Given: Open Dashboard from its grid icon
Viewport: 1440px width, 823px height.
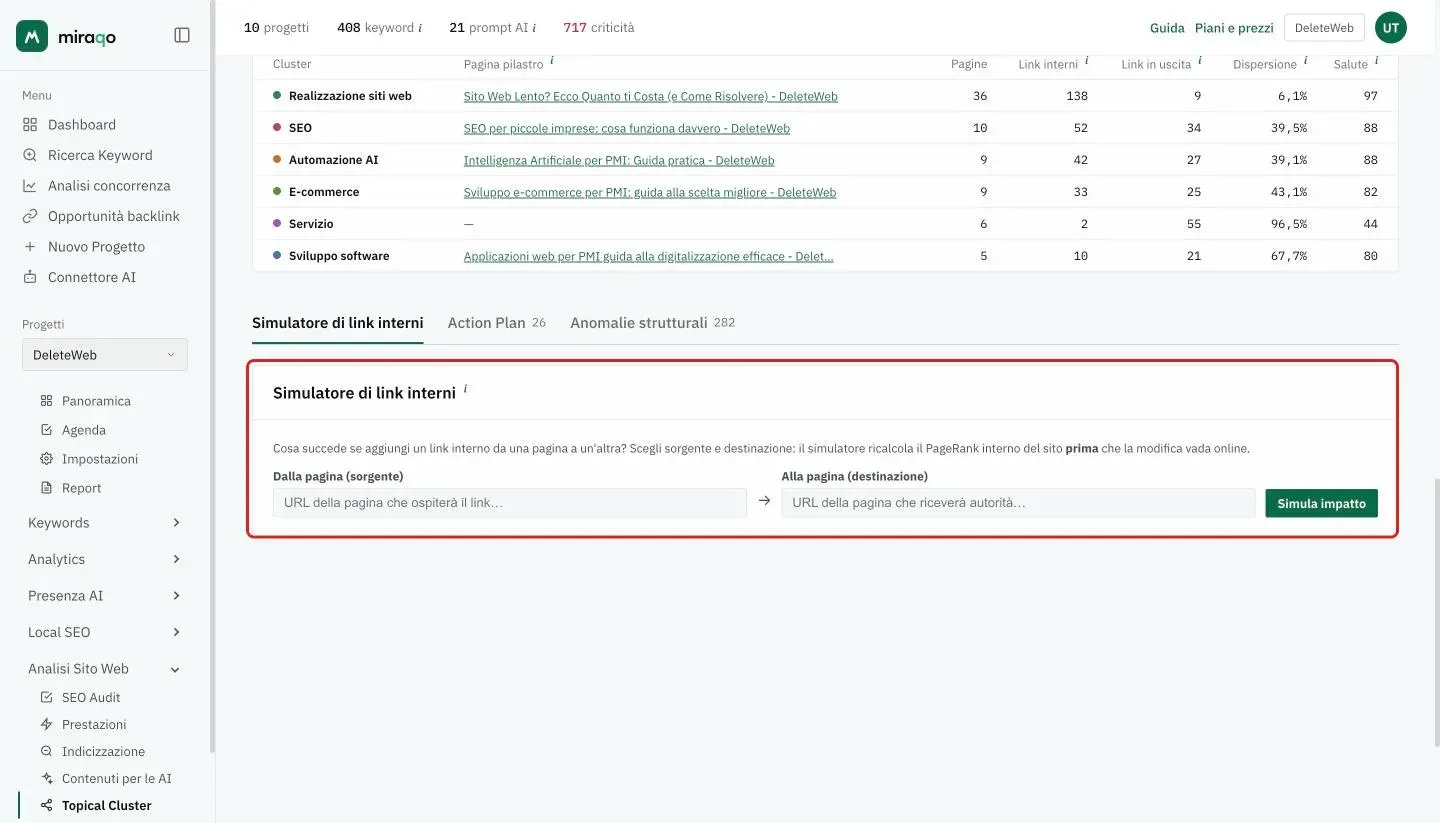Looking at the screenshot, I should click(x=30, y=125).
